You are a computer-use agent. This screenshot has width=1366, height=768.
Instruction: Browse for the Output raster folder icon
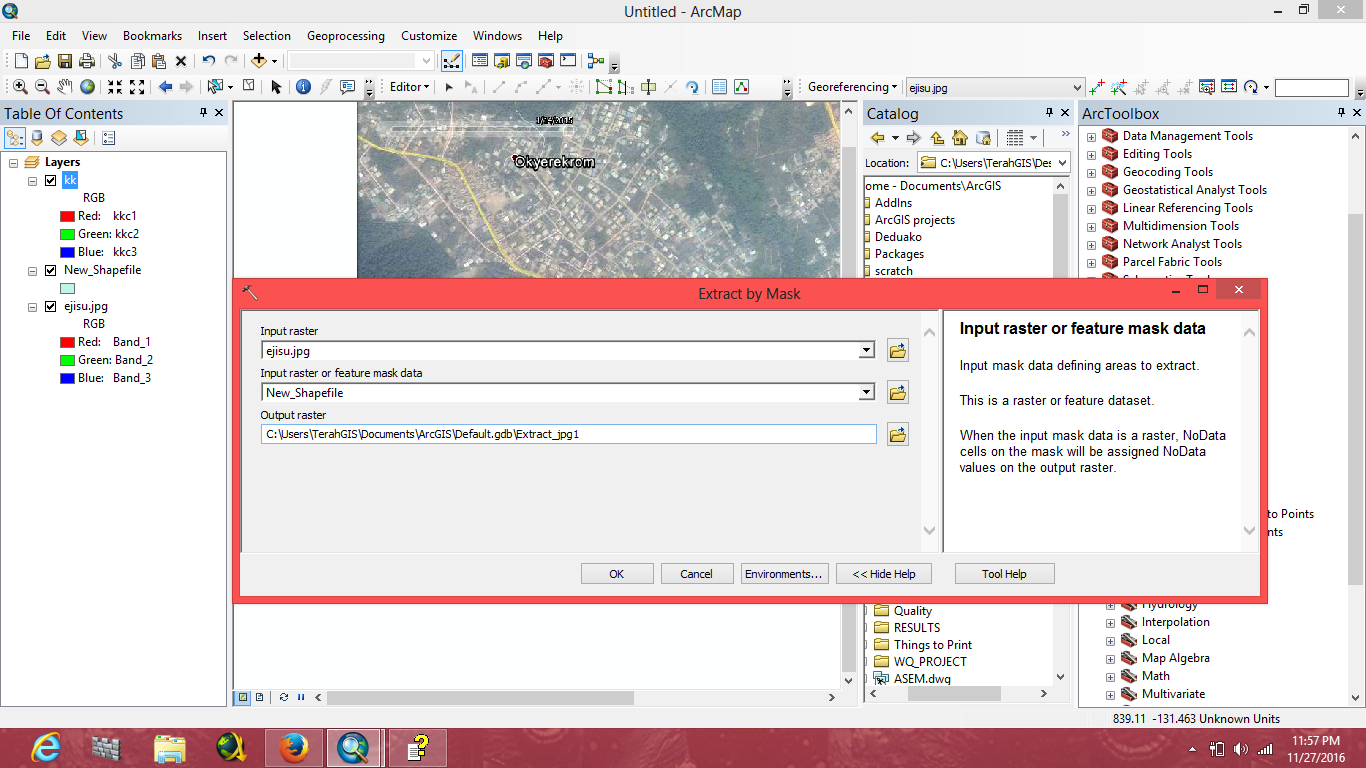[x=897, y=434]
